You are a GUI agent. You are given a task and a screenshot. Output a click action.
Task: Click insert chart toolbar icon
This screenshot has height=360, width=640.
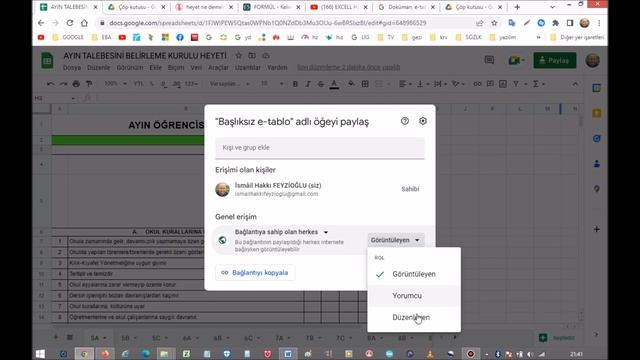(x=503, y=84)
